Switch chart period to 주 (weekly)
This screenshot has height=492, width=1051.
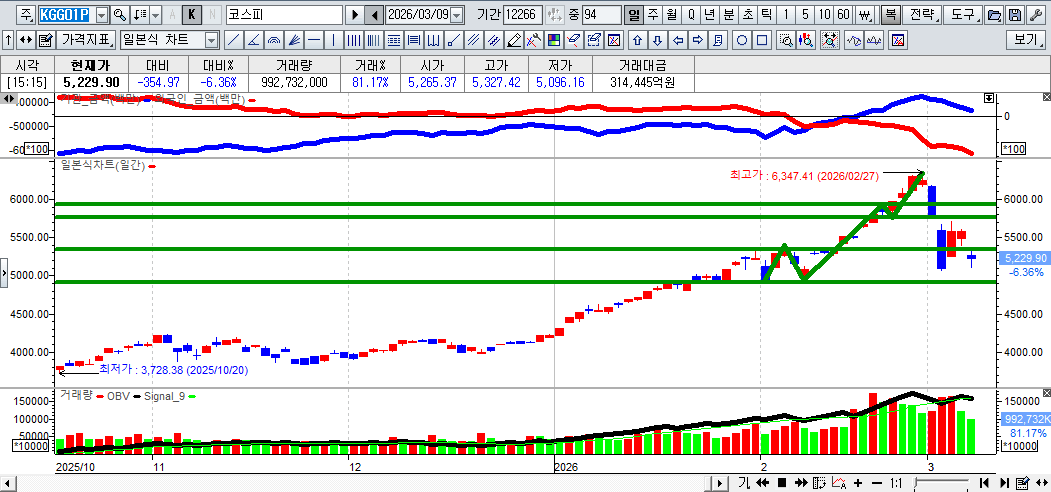click(653, 15)
